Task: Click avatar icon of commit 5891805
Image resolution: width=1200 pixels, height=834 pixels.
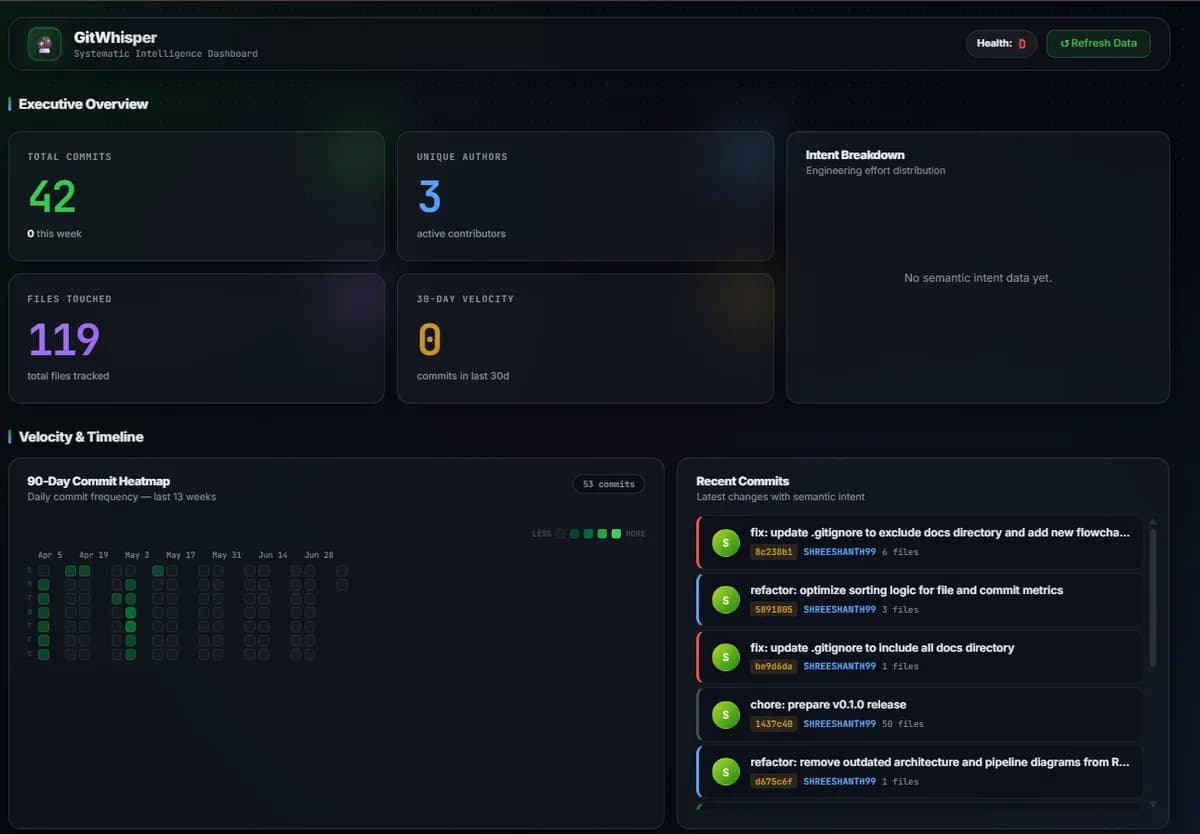Action: pos(725,599)
